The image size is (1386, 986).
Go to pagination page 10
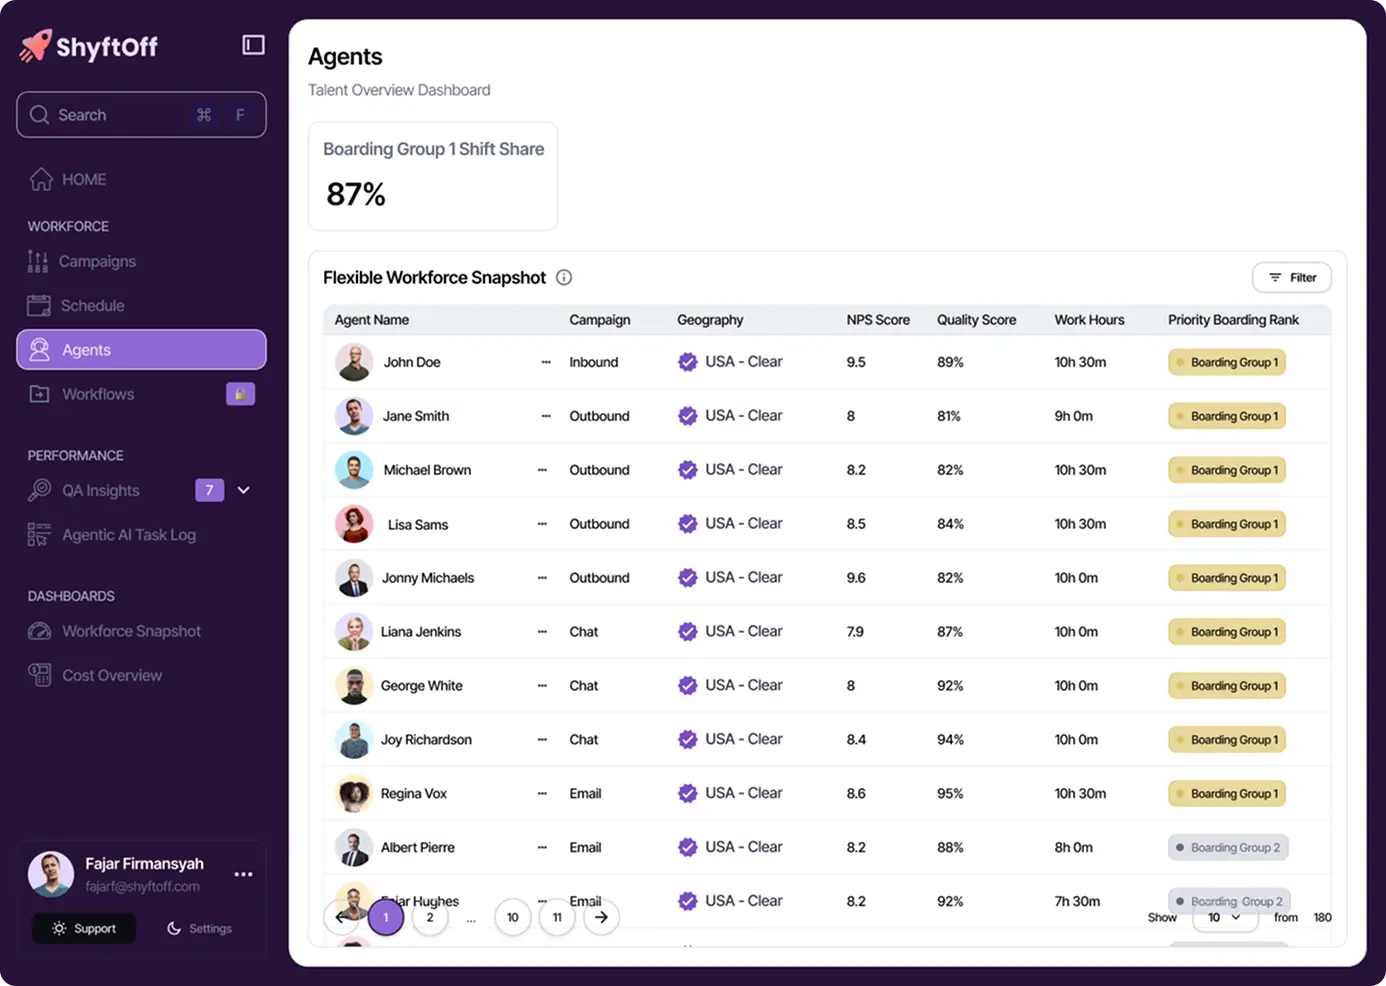click(513, 917)
